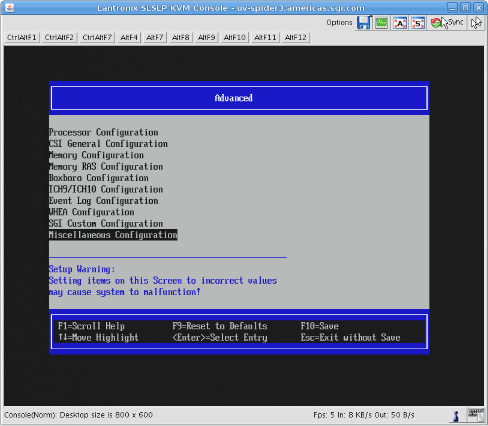Click the 'A' auto-adjust video icon
488x426 pixels.
[x=400, y=23]
